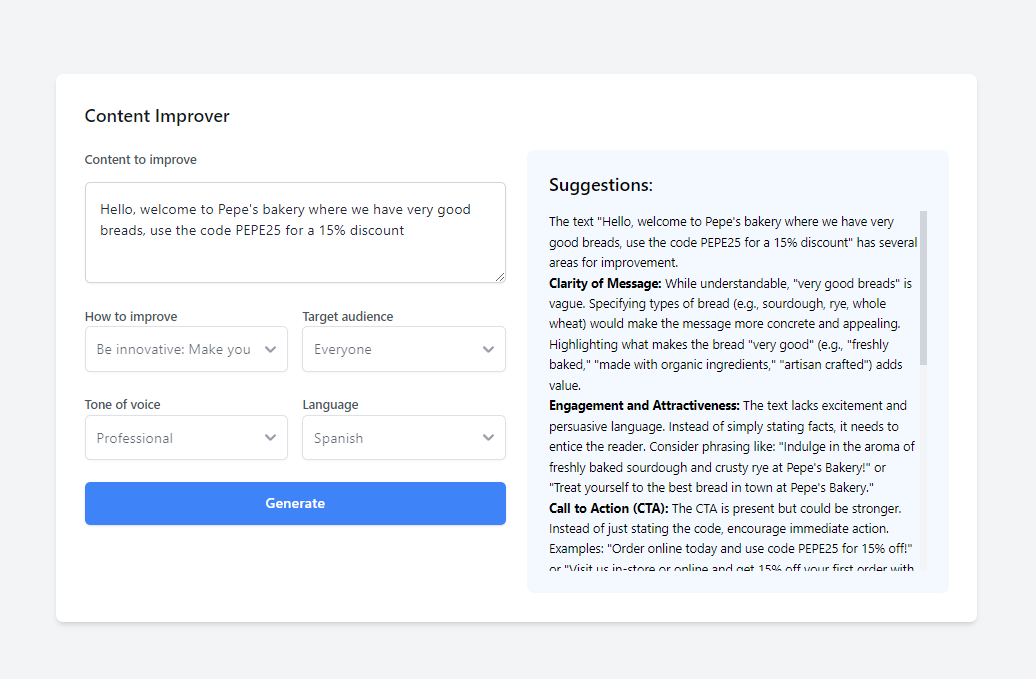
Task: Click the Target audience label
Action: [x=348, y=316]
